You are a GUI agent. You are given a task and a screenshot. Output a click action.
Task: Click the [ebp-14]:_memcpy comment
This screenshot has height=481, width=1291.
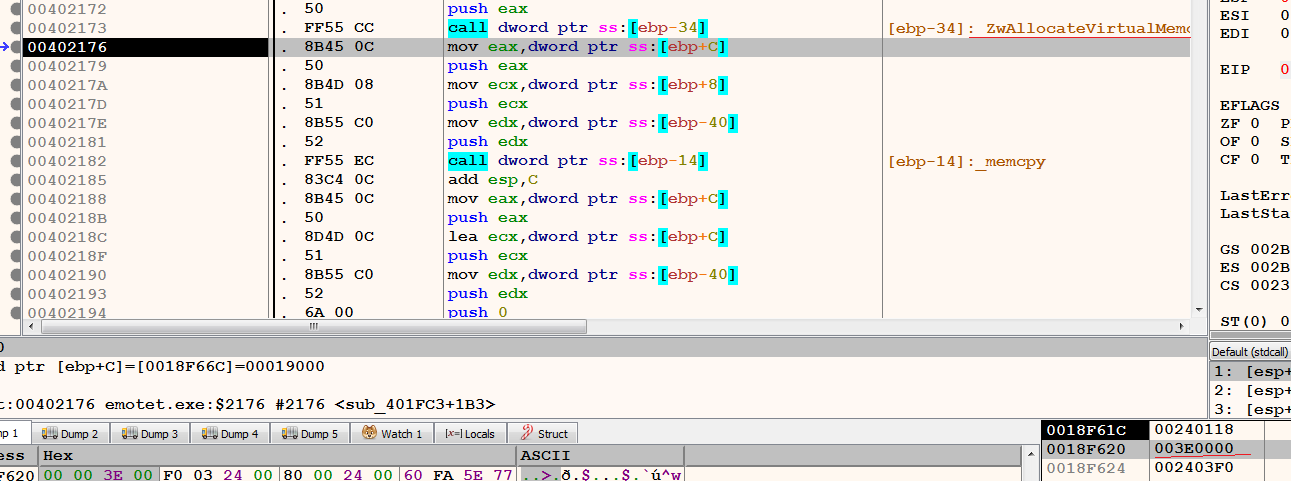[x=967, y=161]
